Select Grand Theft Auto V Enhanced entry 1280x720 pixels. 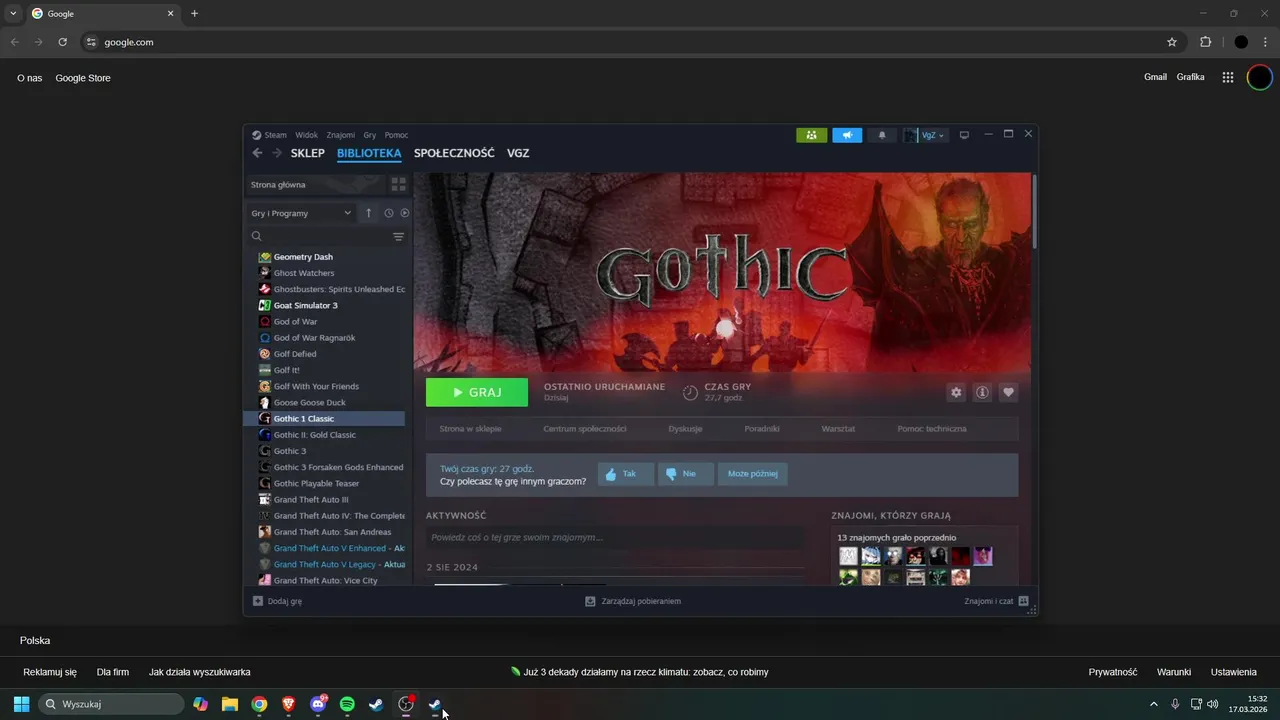pos(331,548)
